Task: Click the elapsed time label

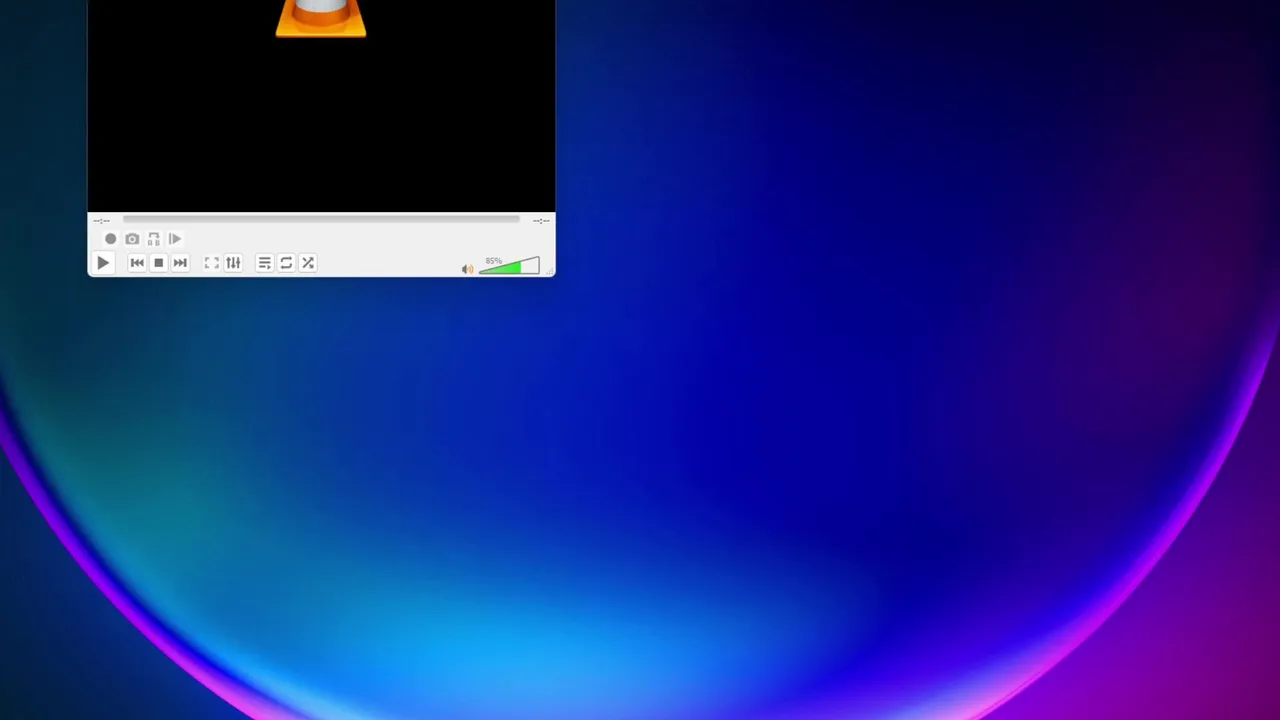Action: pyautogui.click(x=102, y=220)
